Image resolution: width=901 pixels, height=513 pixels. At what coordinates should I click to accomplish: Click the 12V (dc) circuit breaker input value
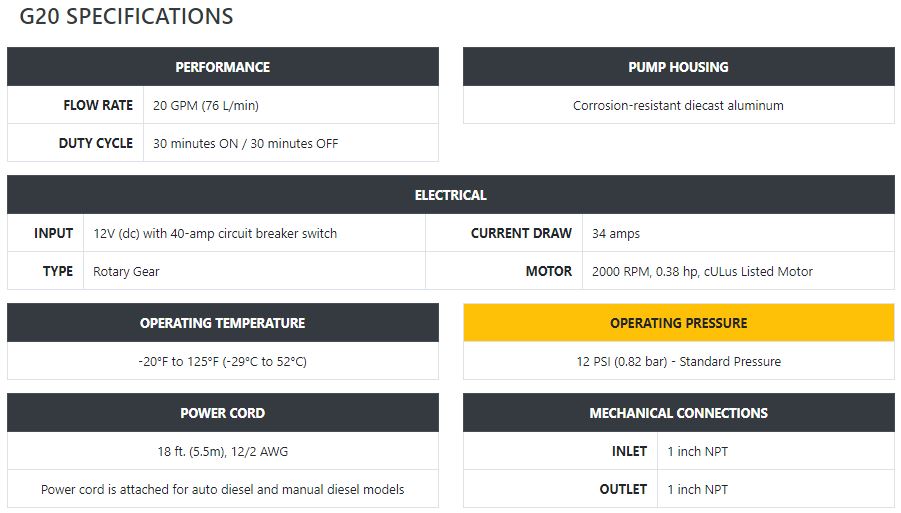tap(215, 234)
